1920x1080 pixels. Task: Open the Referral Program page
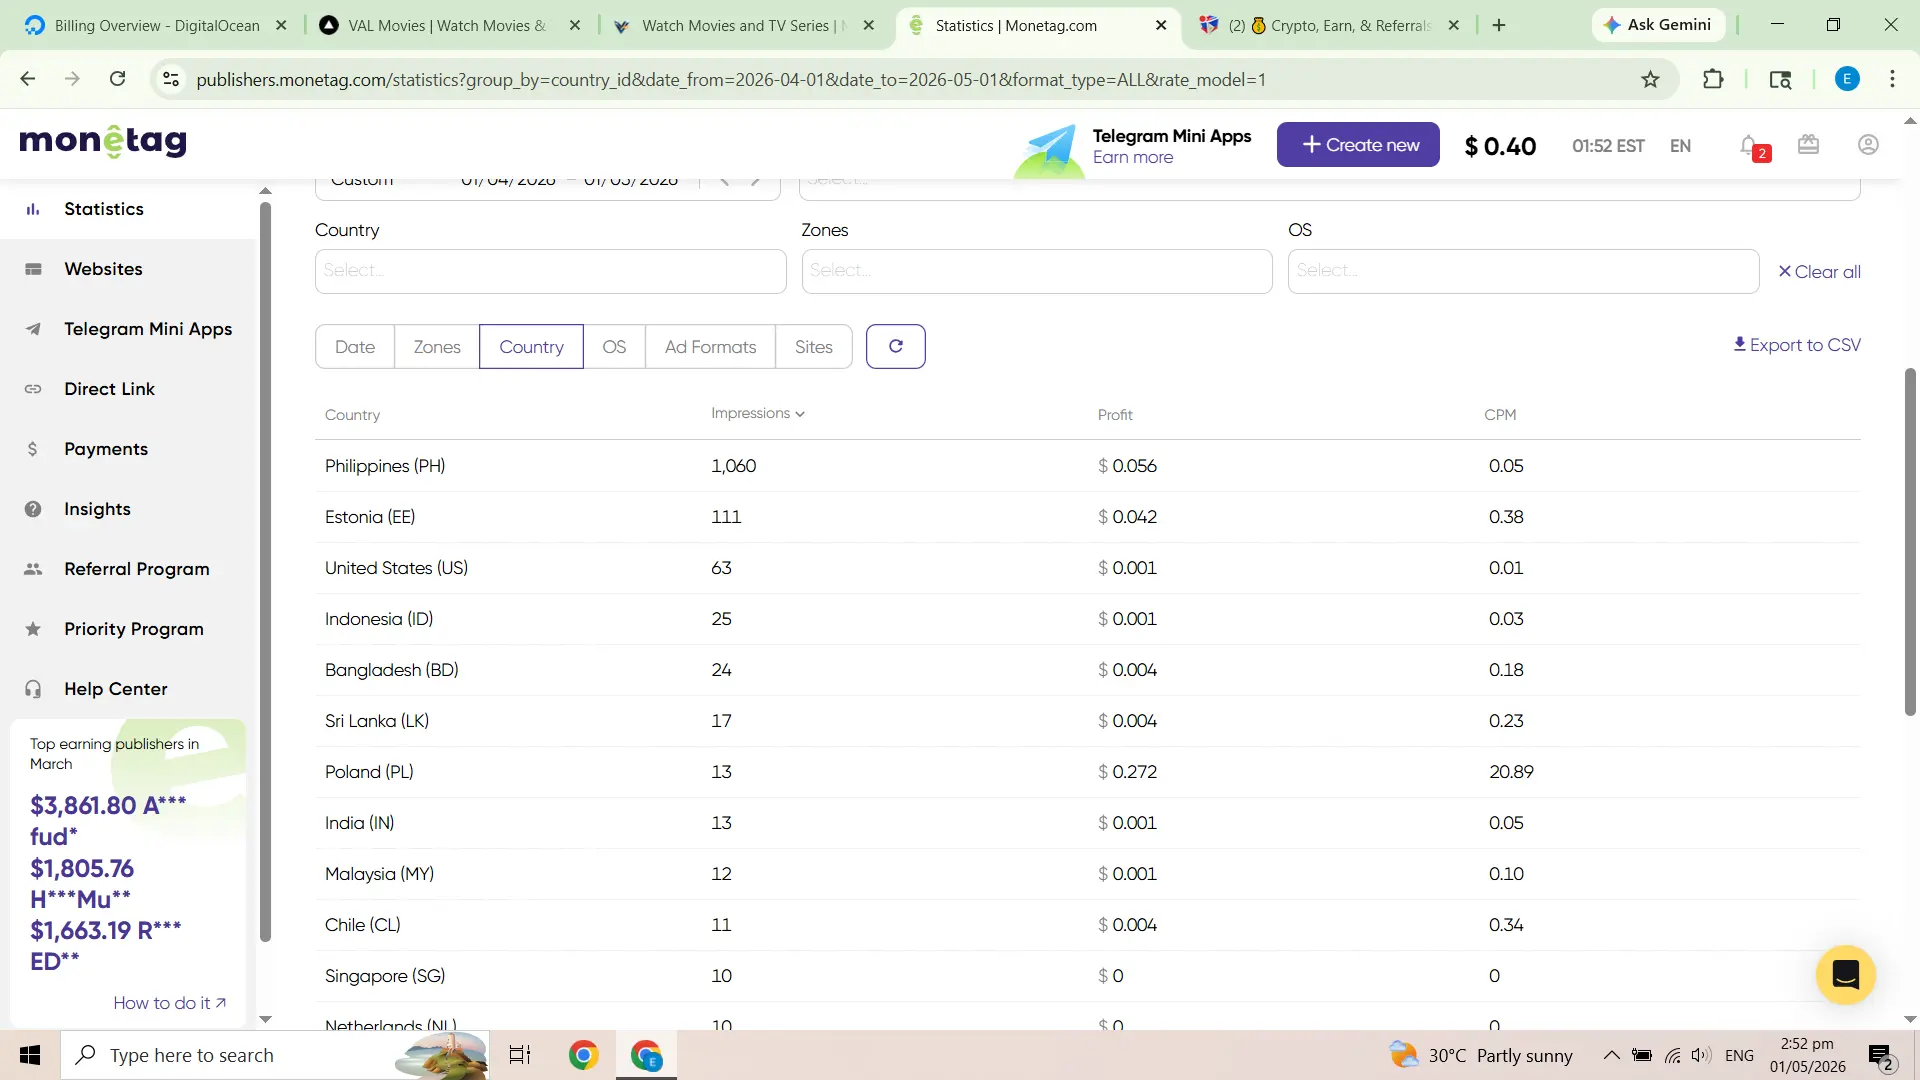[x=137, y=569]
